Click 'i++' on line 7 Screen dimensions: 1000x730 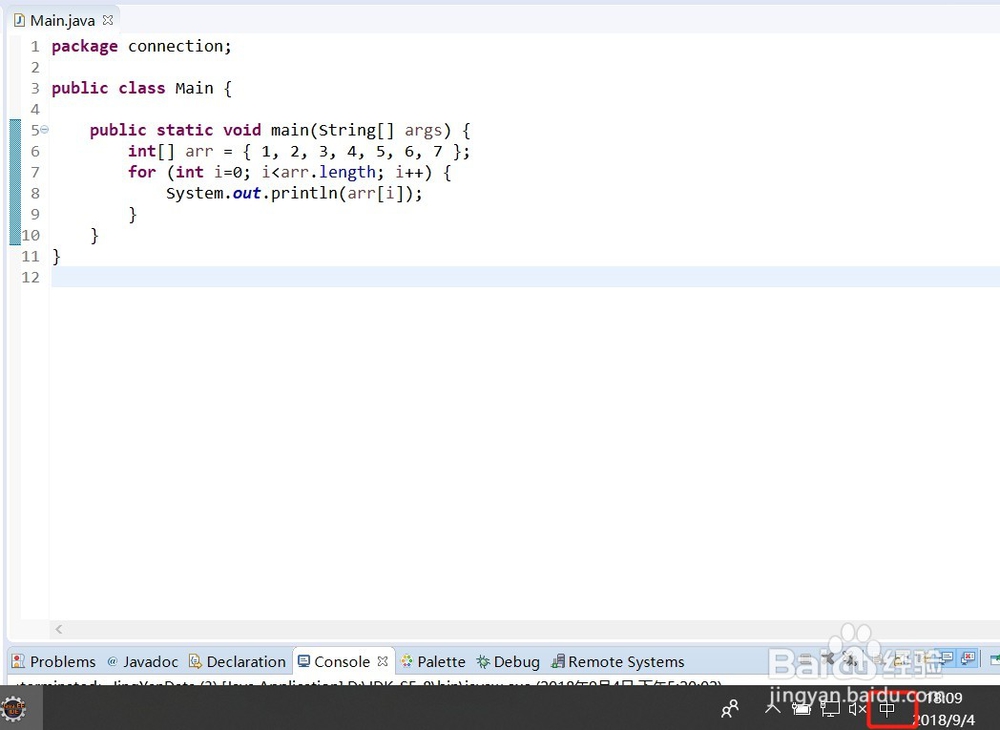point(409,172)
